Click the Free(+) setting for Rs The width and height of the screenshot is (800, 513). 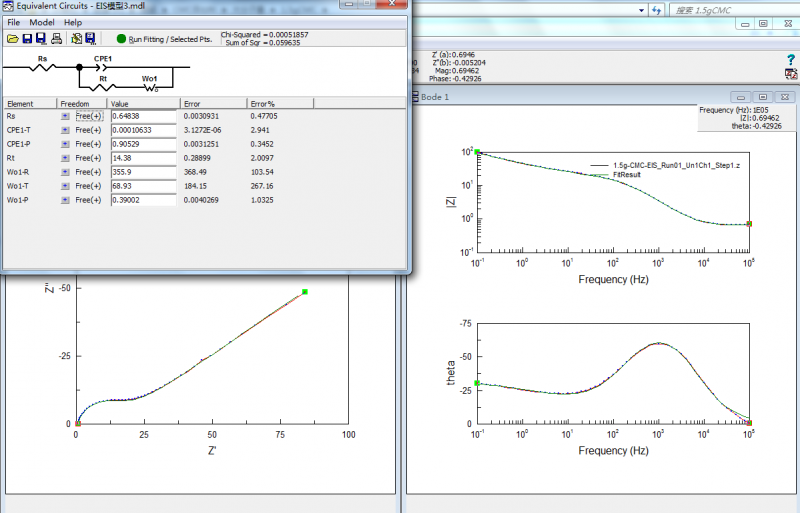coord(89,116)
